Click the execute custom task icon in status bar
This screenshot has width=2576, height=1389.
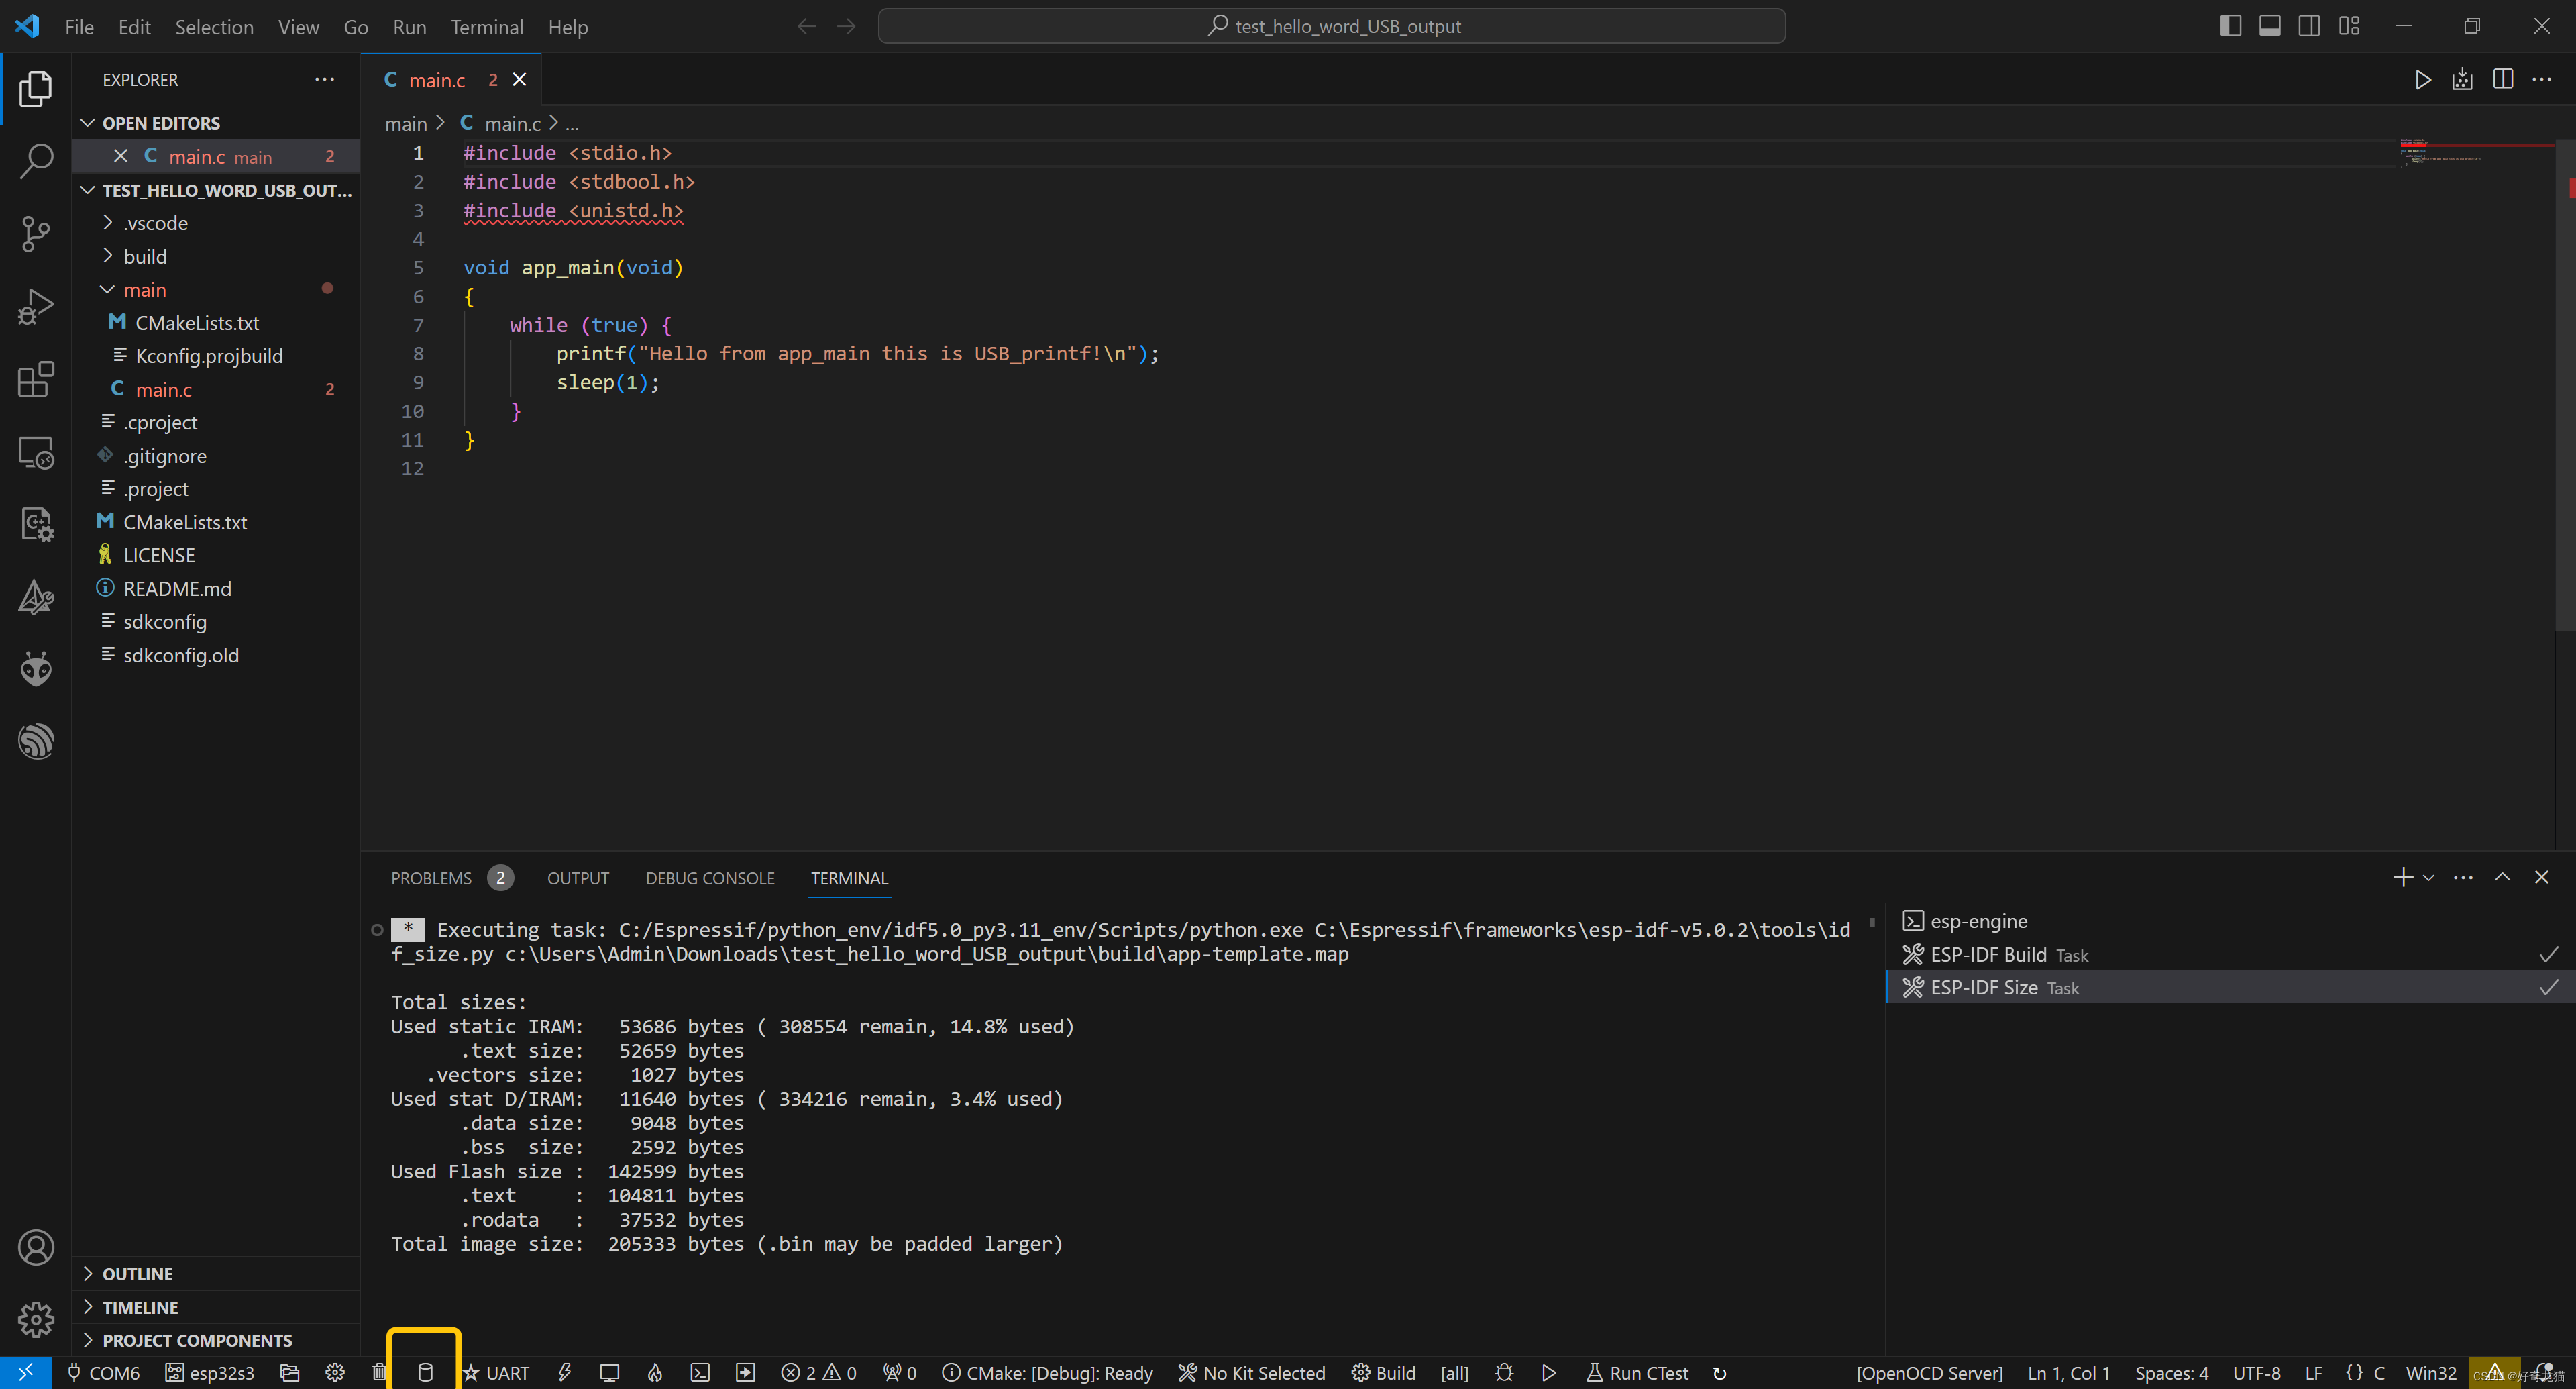(745, 1373)
